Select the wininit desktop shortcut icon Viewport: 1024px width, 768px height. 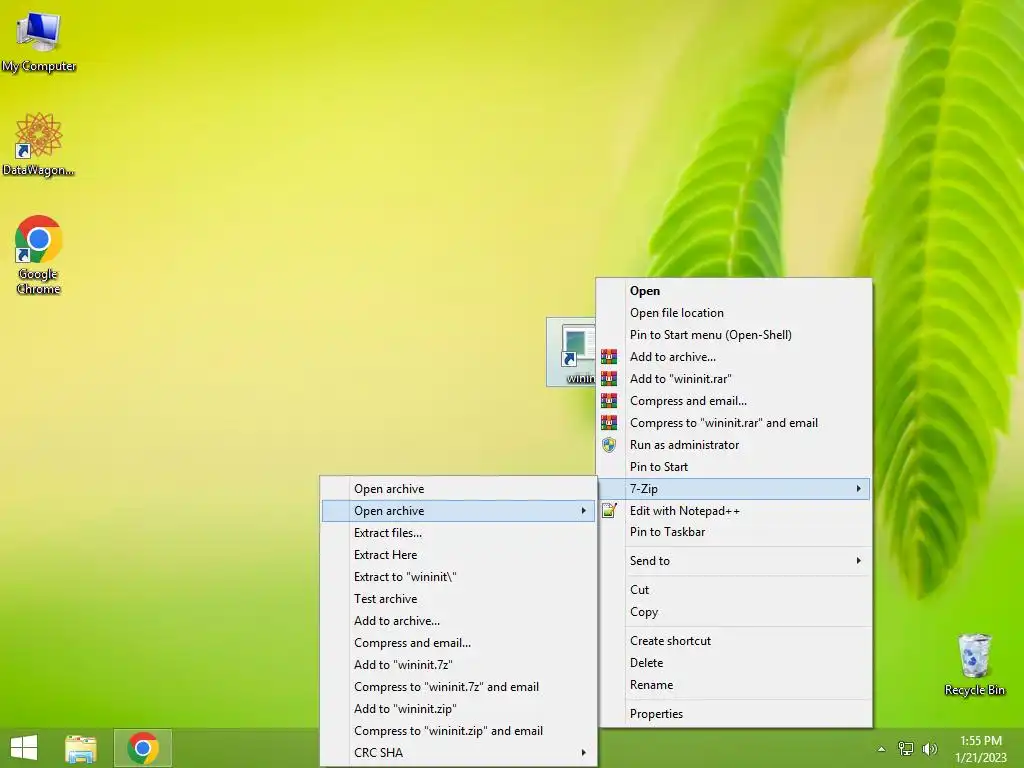tap(572, 352)
